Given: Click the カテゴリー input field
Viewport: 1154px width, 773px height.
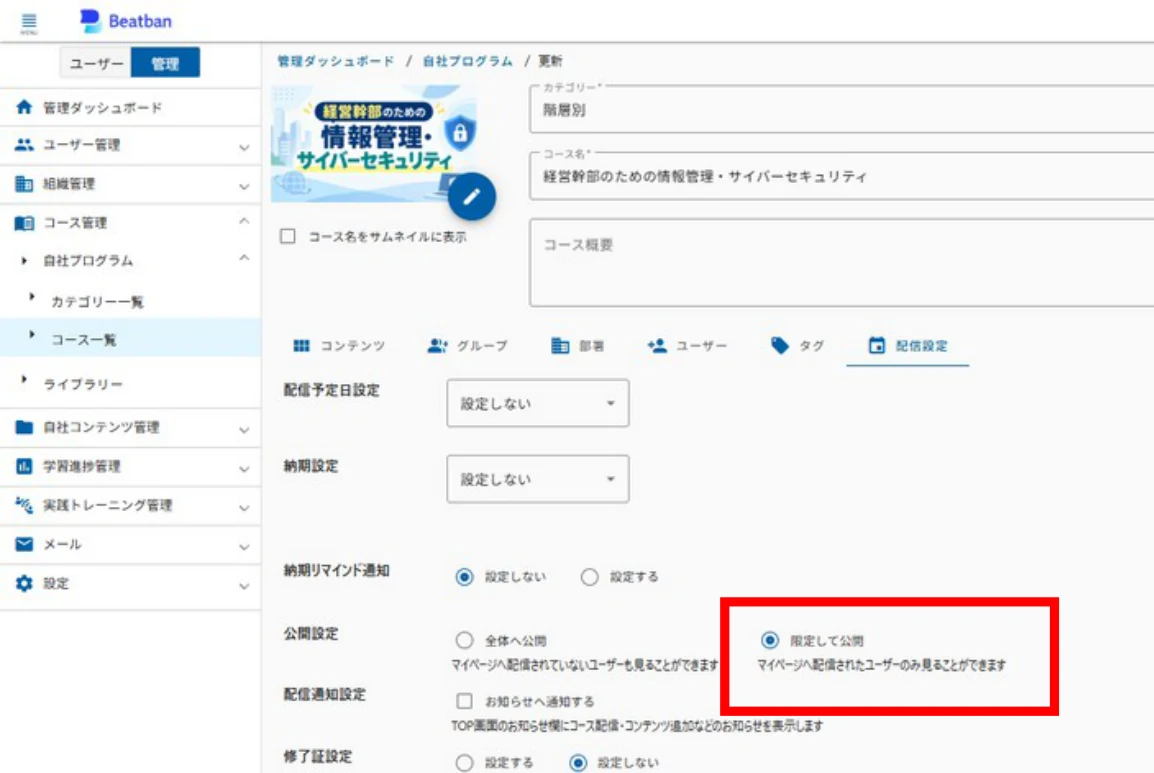Looking at the screenshot, I should (x=841, y=109).
